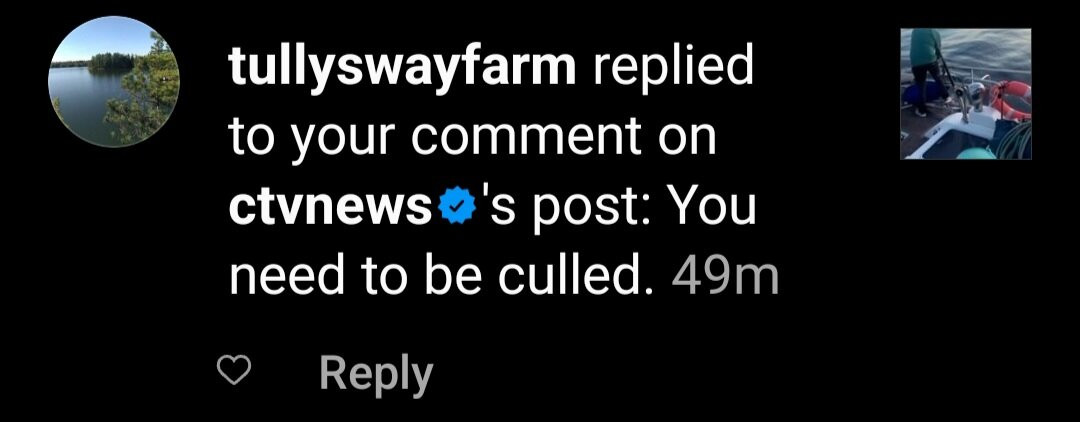1080x422 pixels.
Task: Open the ctvnews post thumbnail
Action: pyautogui.click(x=966, y=94)
